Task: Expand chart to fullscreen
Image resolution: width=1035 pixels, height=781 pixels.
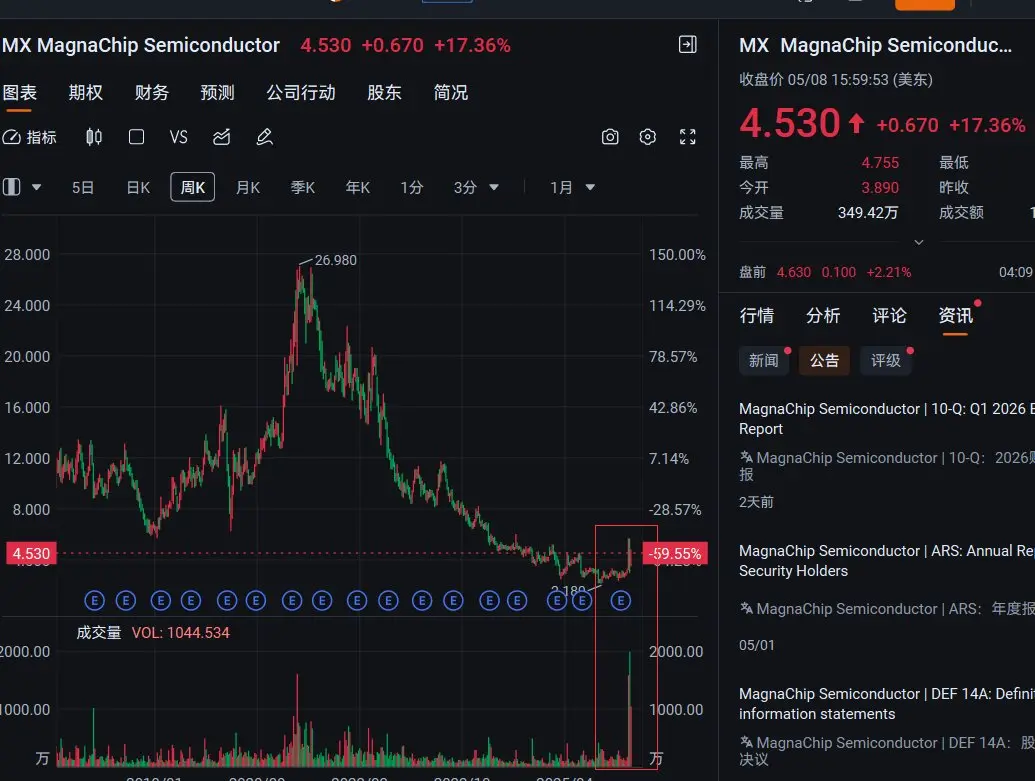Action: (x=688, y=137)
